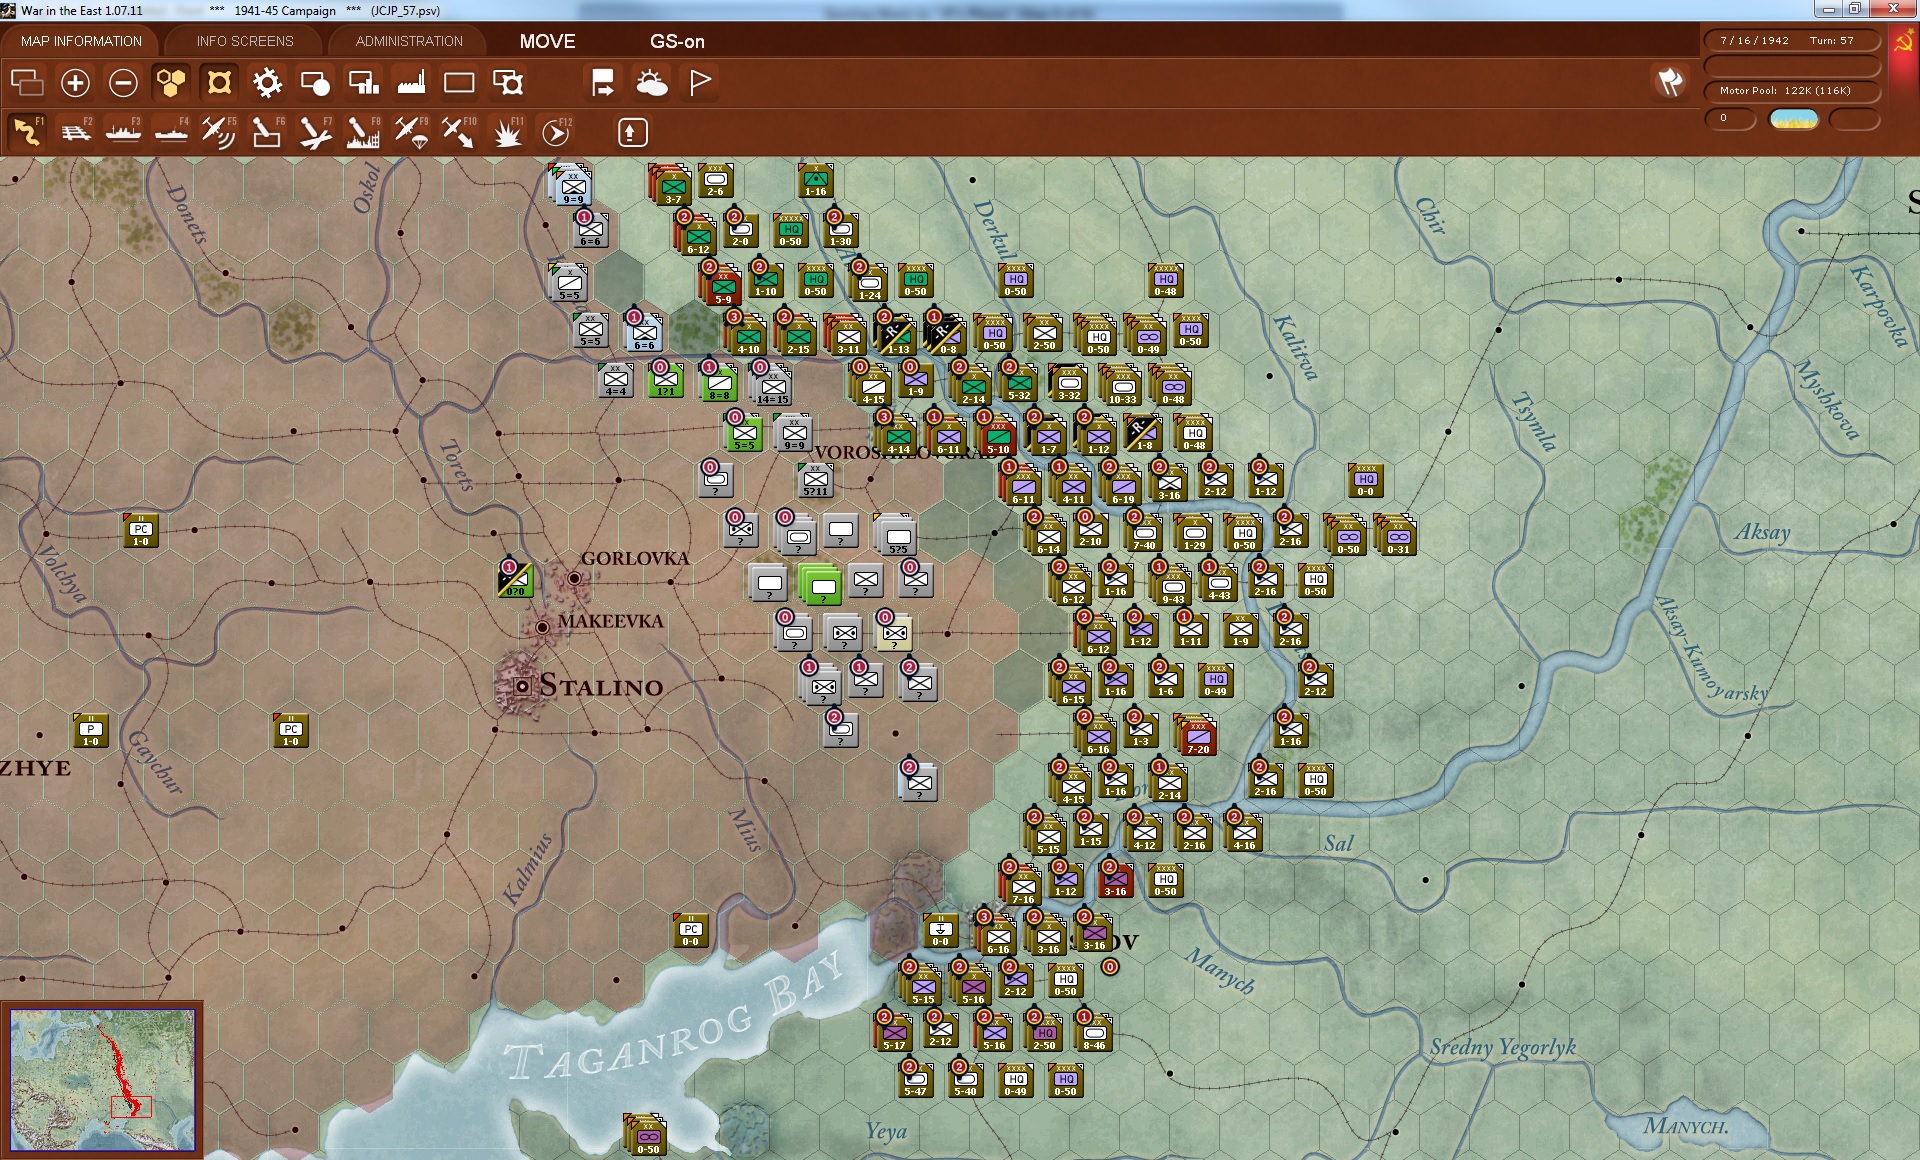
Task: Click the flag-with-arrow next unit icon
Action: [603, 83]
